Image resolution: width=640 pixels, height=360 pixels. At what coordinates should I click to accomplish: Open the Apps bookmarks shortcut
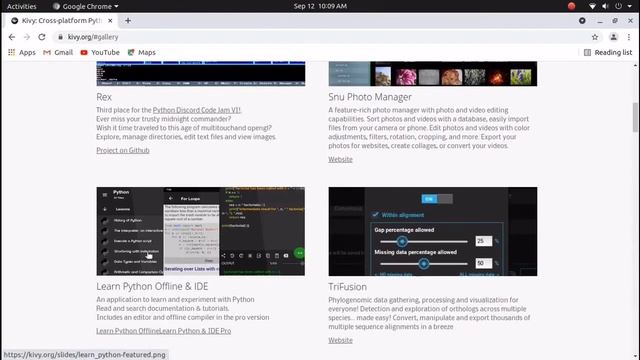tap(22, 52)
